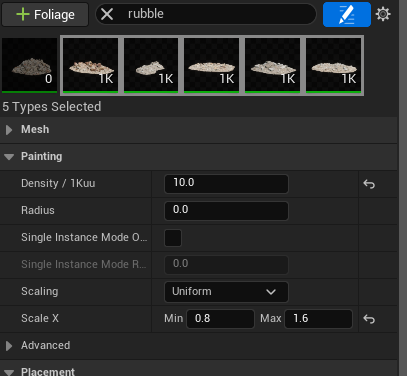This screenshot has width=407, height=376.
Task: Click the Scale X Max field
Action: [318, 319]
